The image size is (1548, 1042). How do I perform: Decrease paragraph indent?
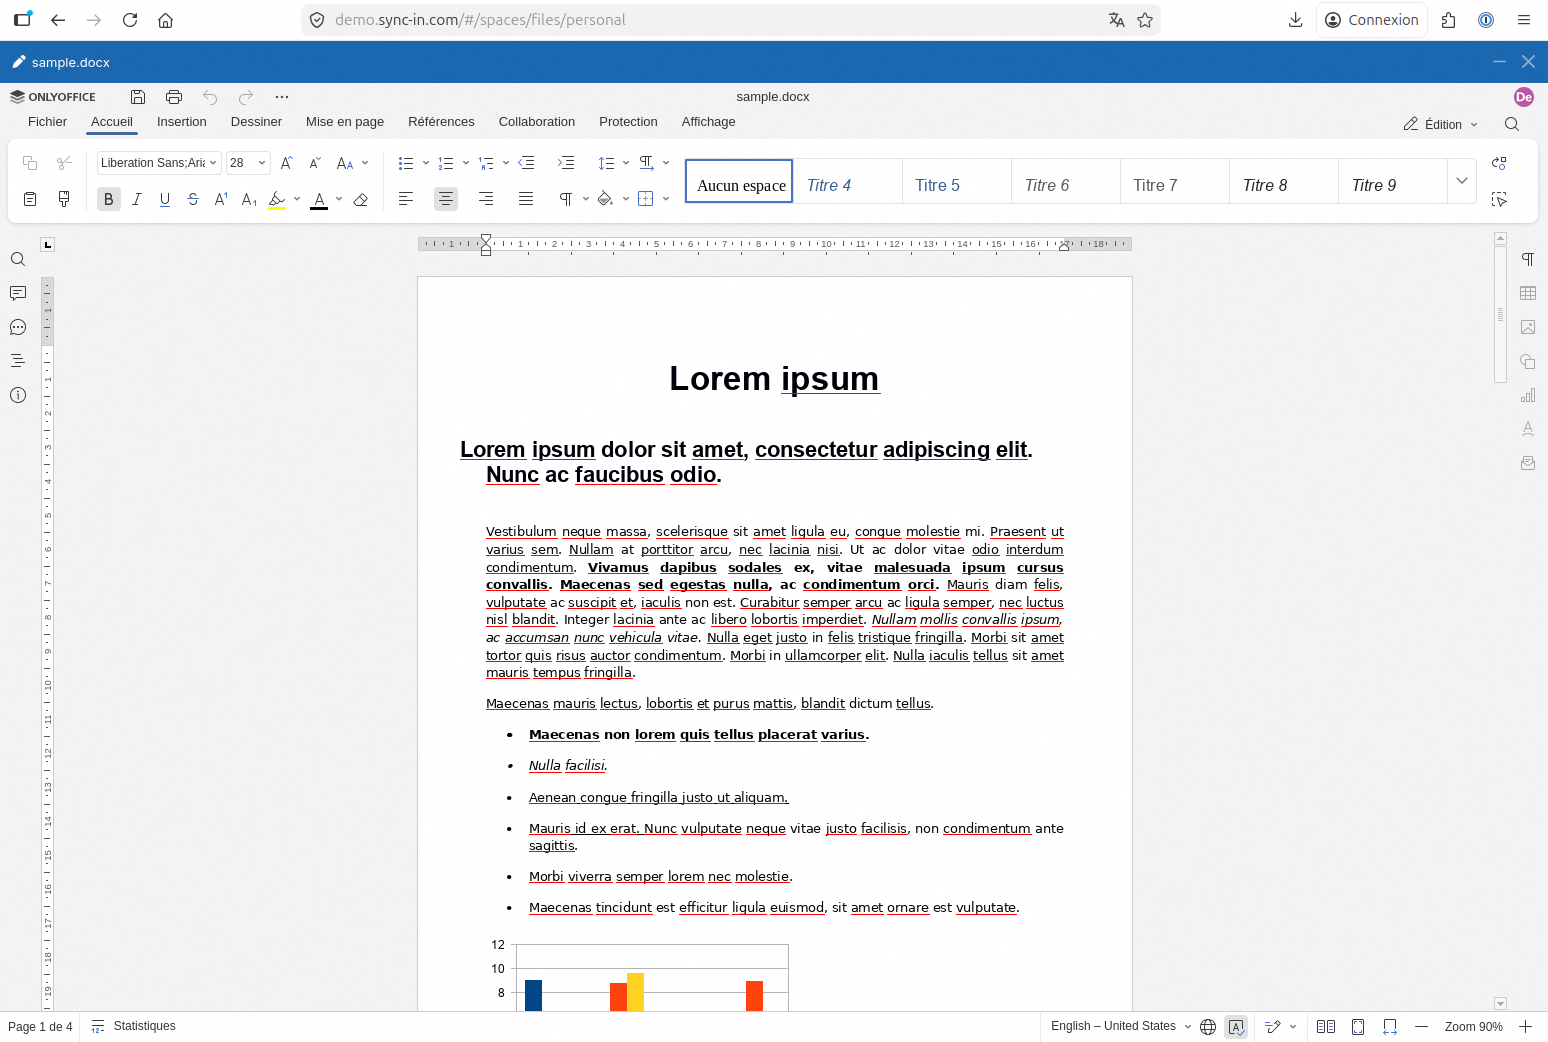coord(526,163)
